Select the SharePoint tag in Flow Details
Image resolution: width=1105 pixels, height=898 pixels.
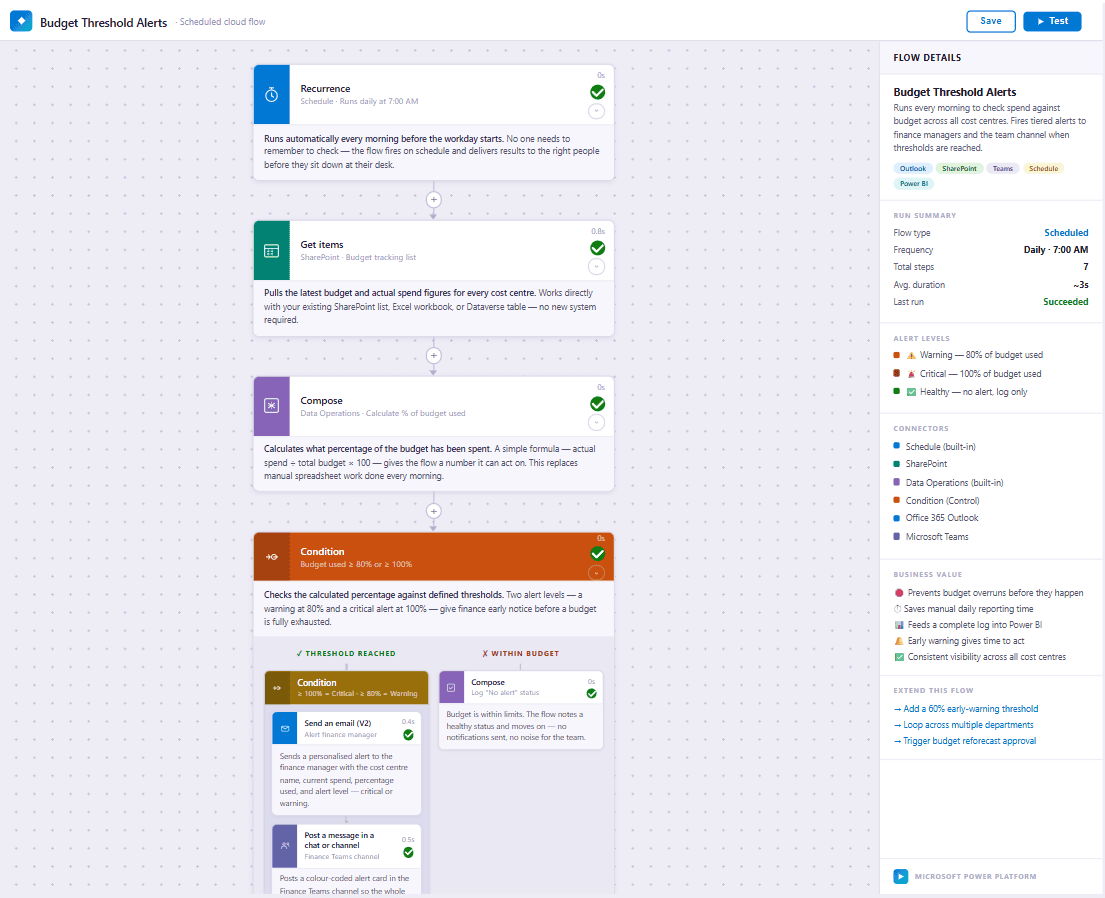click(959, 168)
